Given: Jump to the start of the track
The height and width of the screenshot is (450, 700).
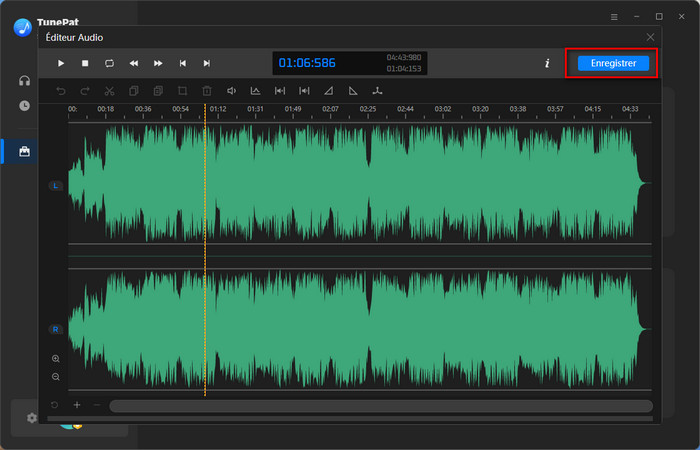Looking at the screenshot, I should tap(182, 63).
